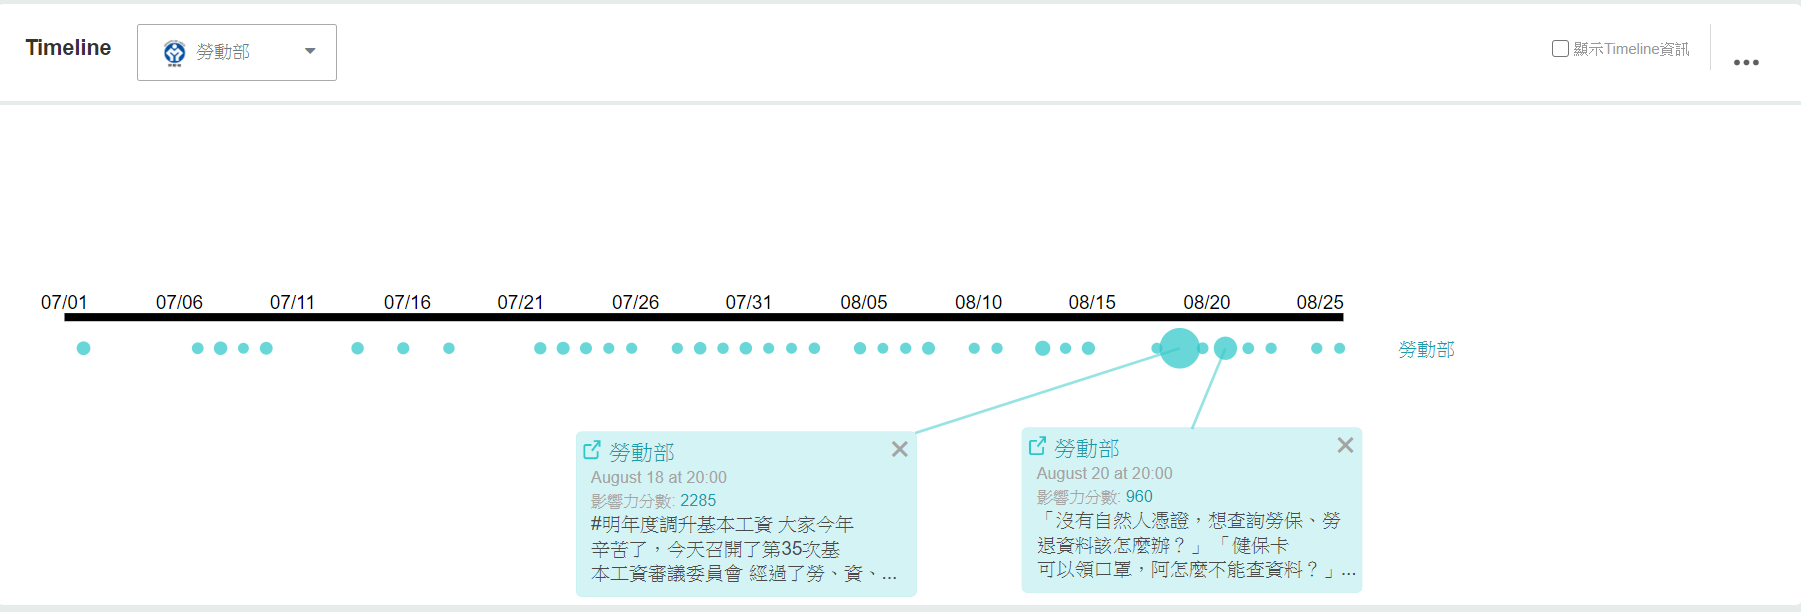Open the 勞動部 source combo box
The image size is (1801, 612).
point(237,52)
